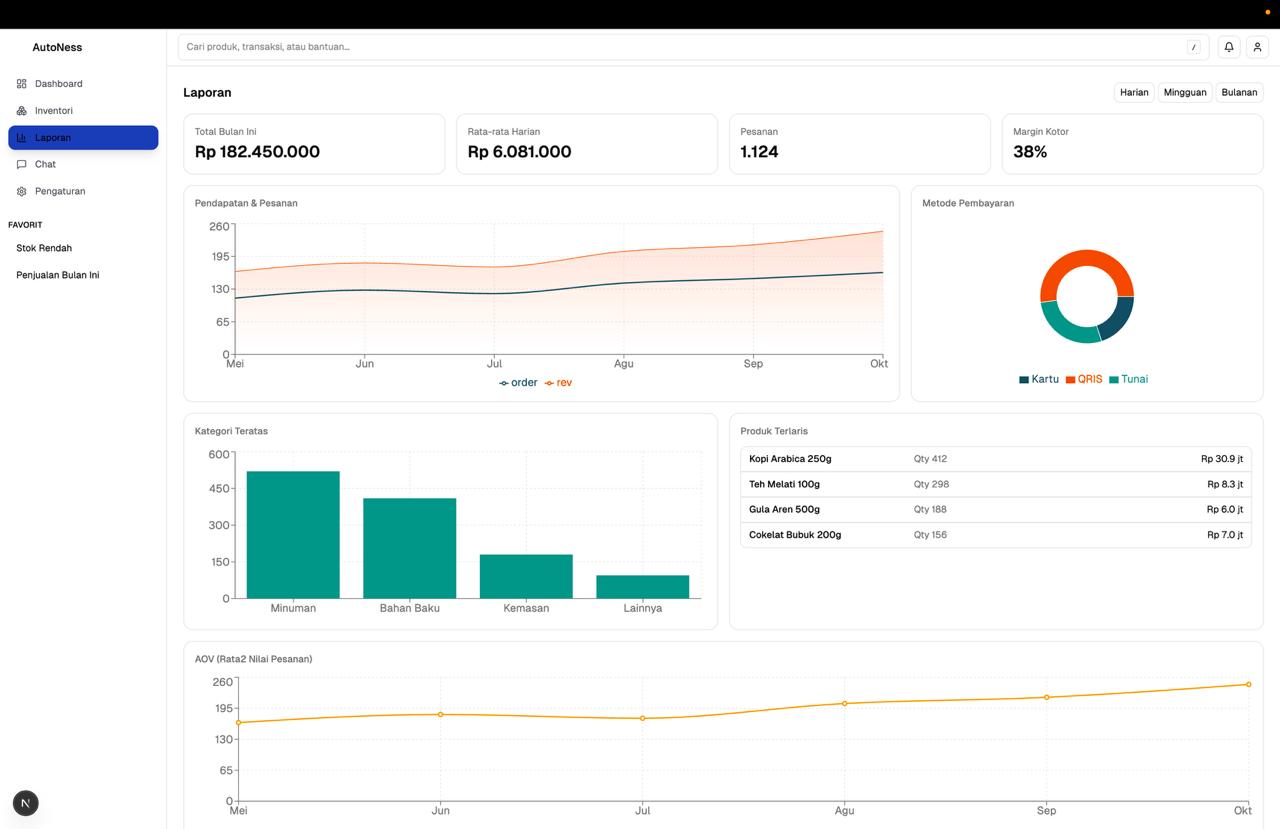Toggle the QRIS legend entry
Screen dimensions: 1280x829
coord(1084,379)
